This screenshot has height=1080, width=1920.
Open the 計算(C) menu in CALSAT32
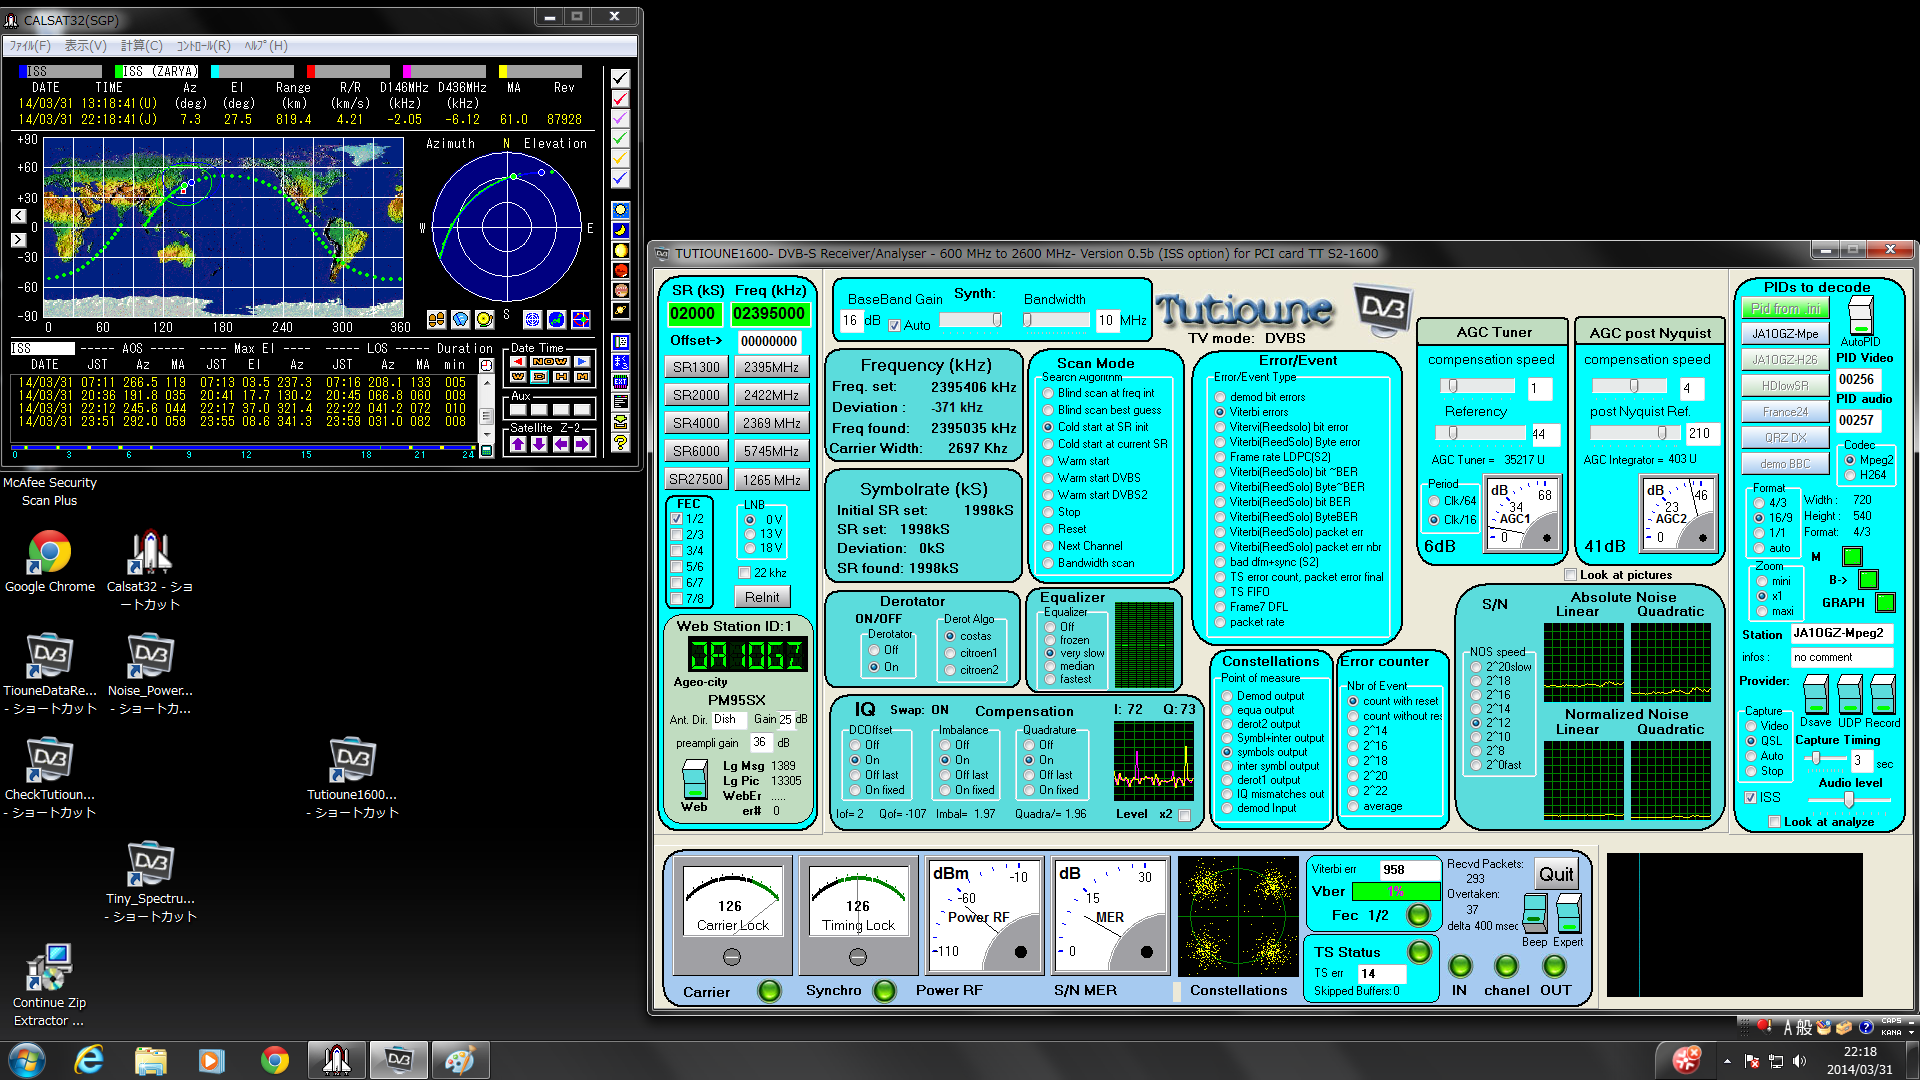[x=142, y=46]
